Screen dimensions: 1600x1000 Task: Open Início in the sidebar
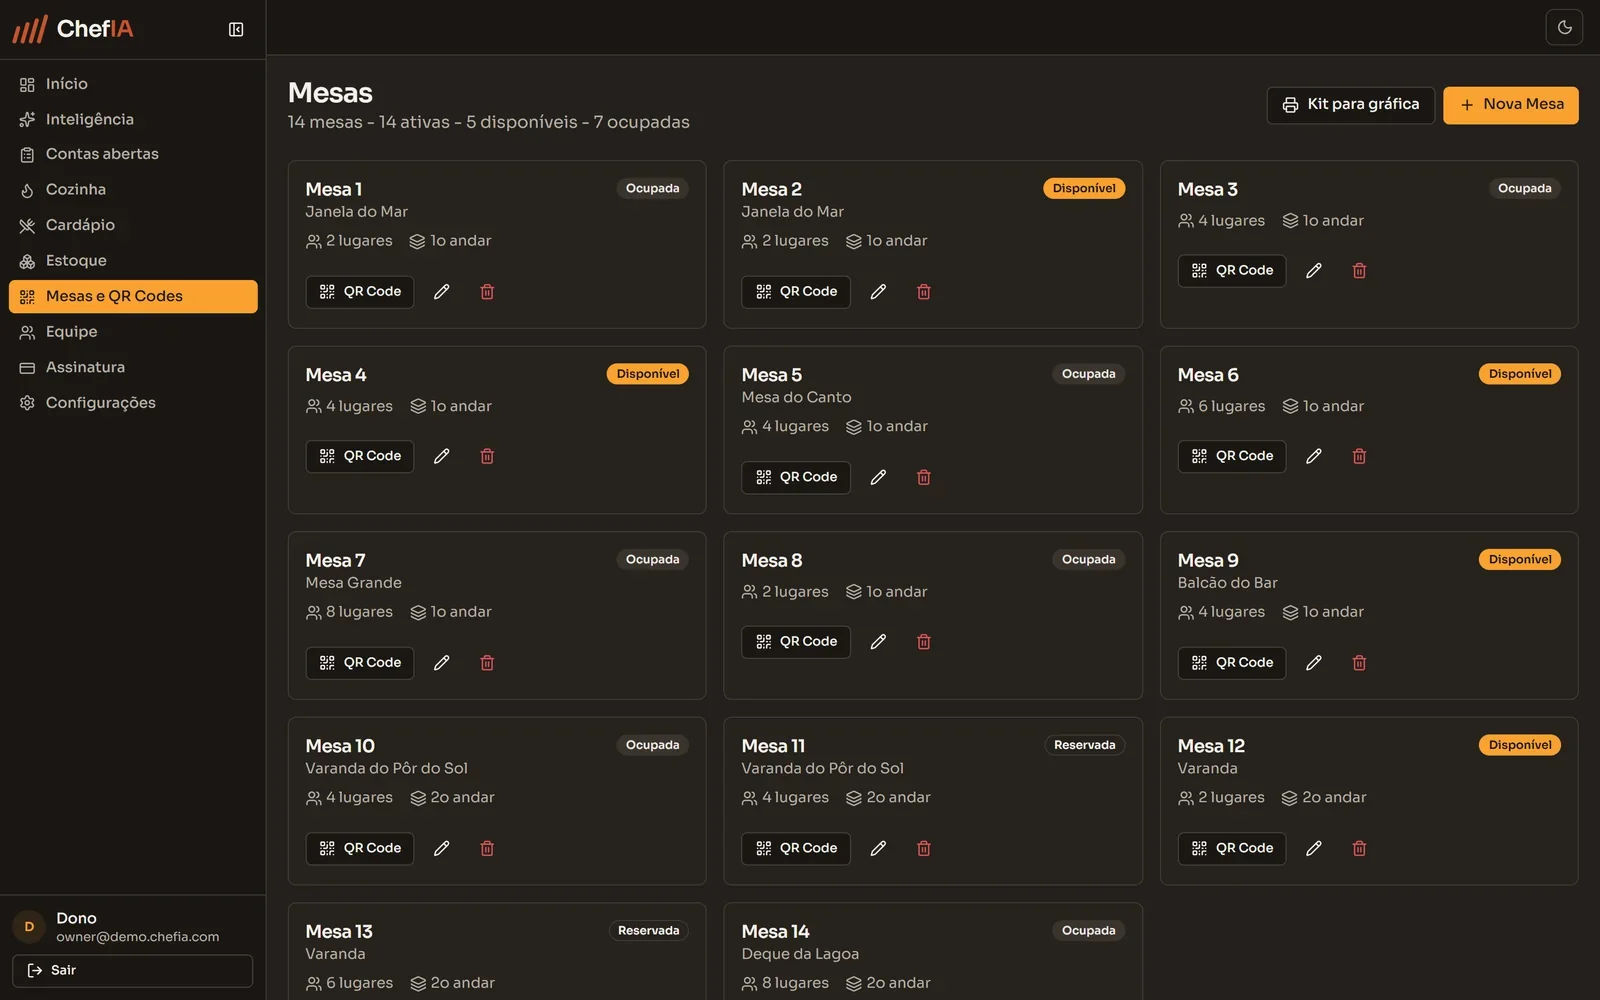click(133, 84)
